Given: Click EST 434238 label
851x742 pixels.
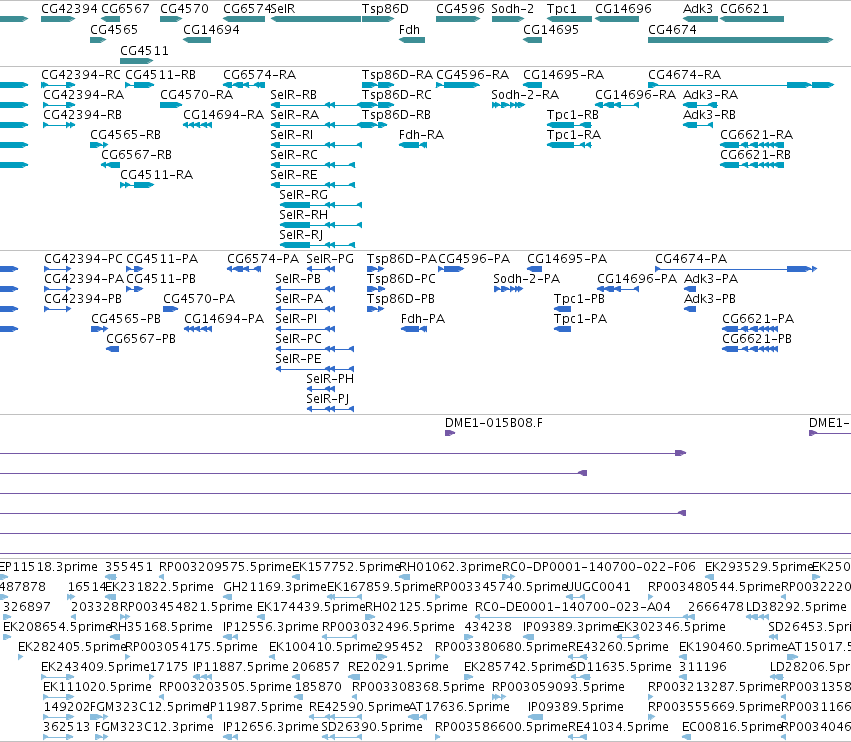Looking at the screenshot, I should tap(488, 627).
